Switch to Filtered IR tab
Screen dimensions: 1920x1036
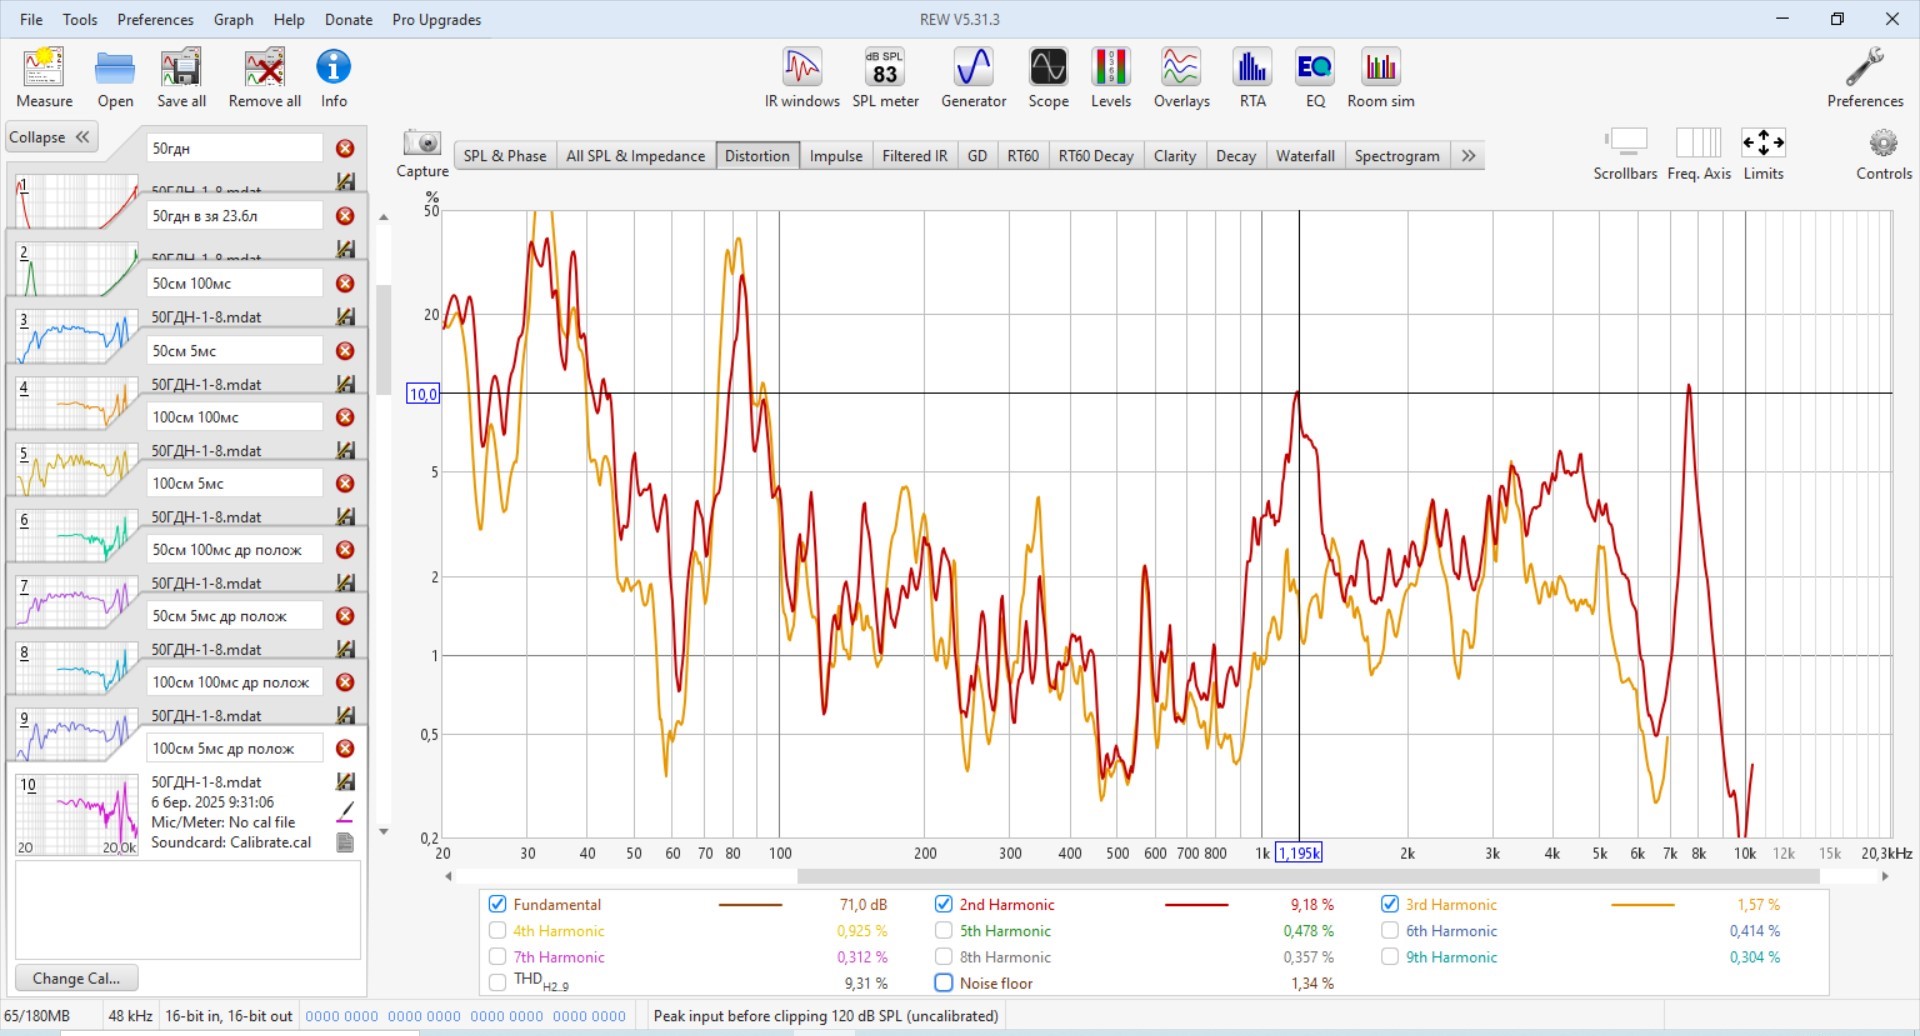point(914,156)
